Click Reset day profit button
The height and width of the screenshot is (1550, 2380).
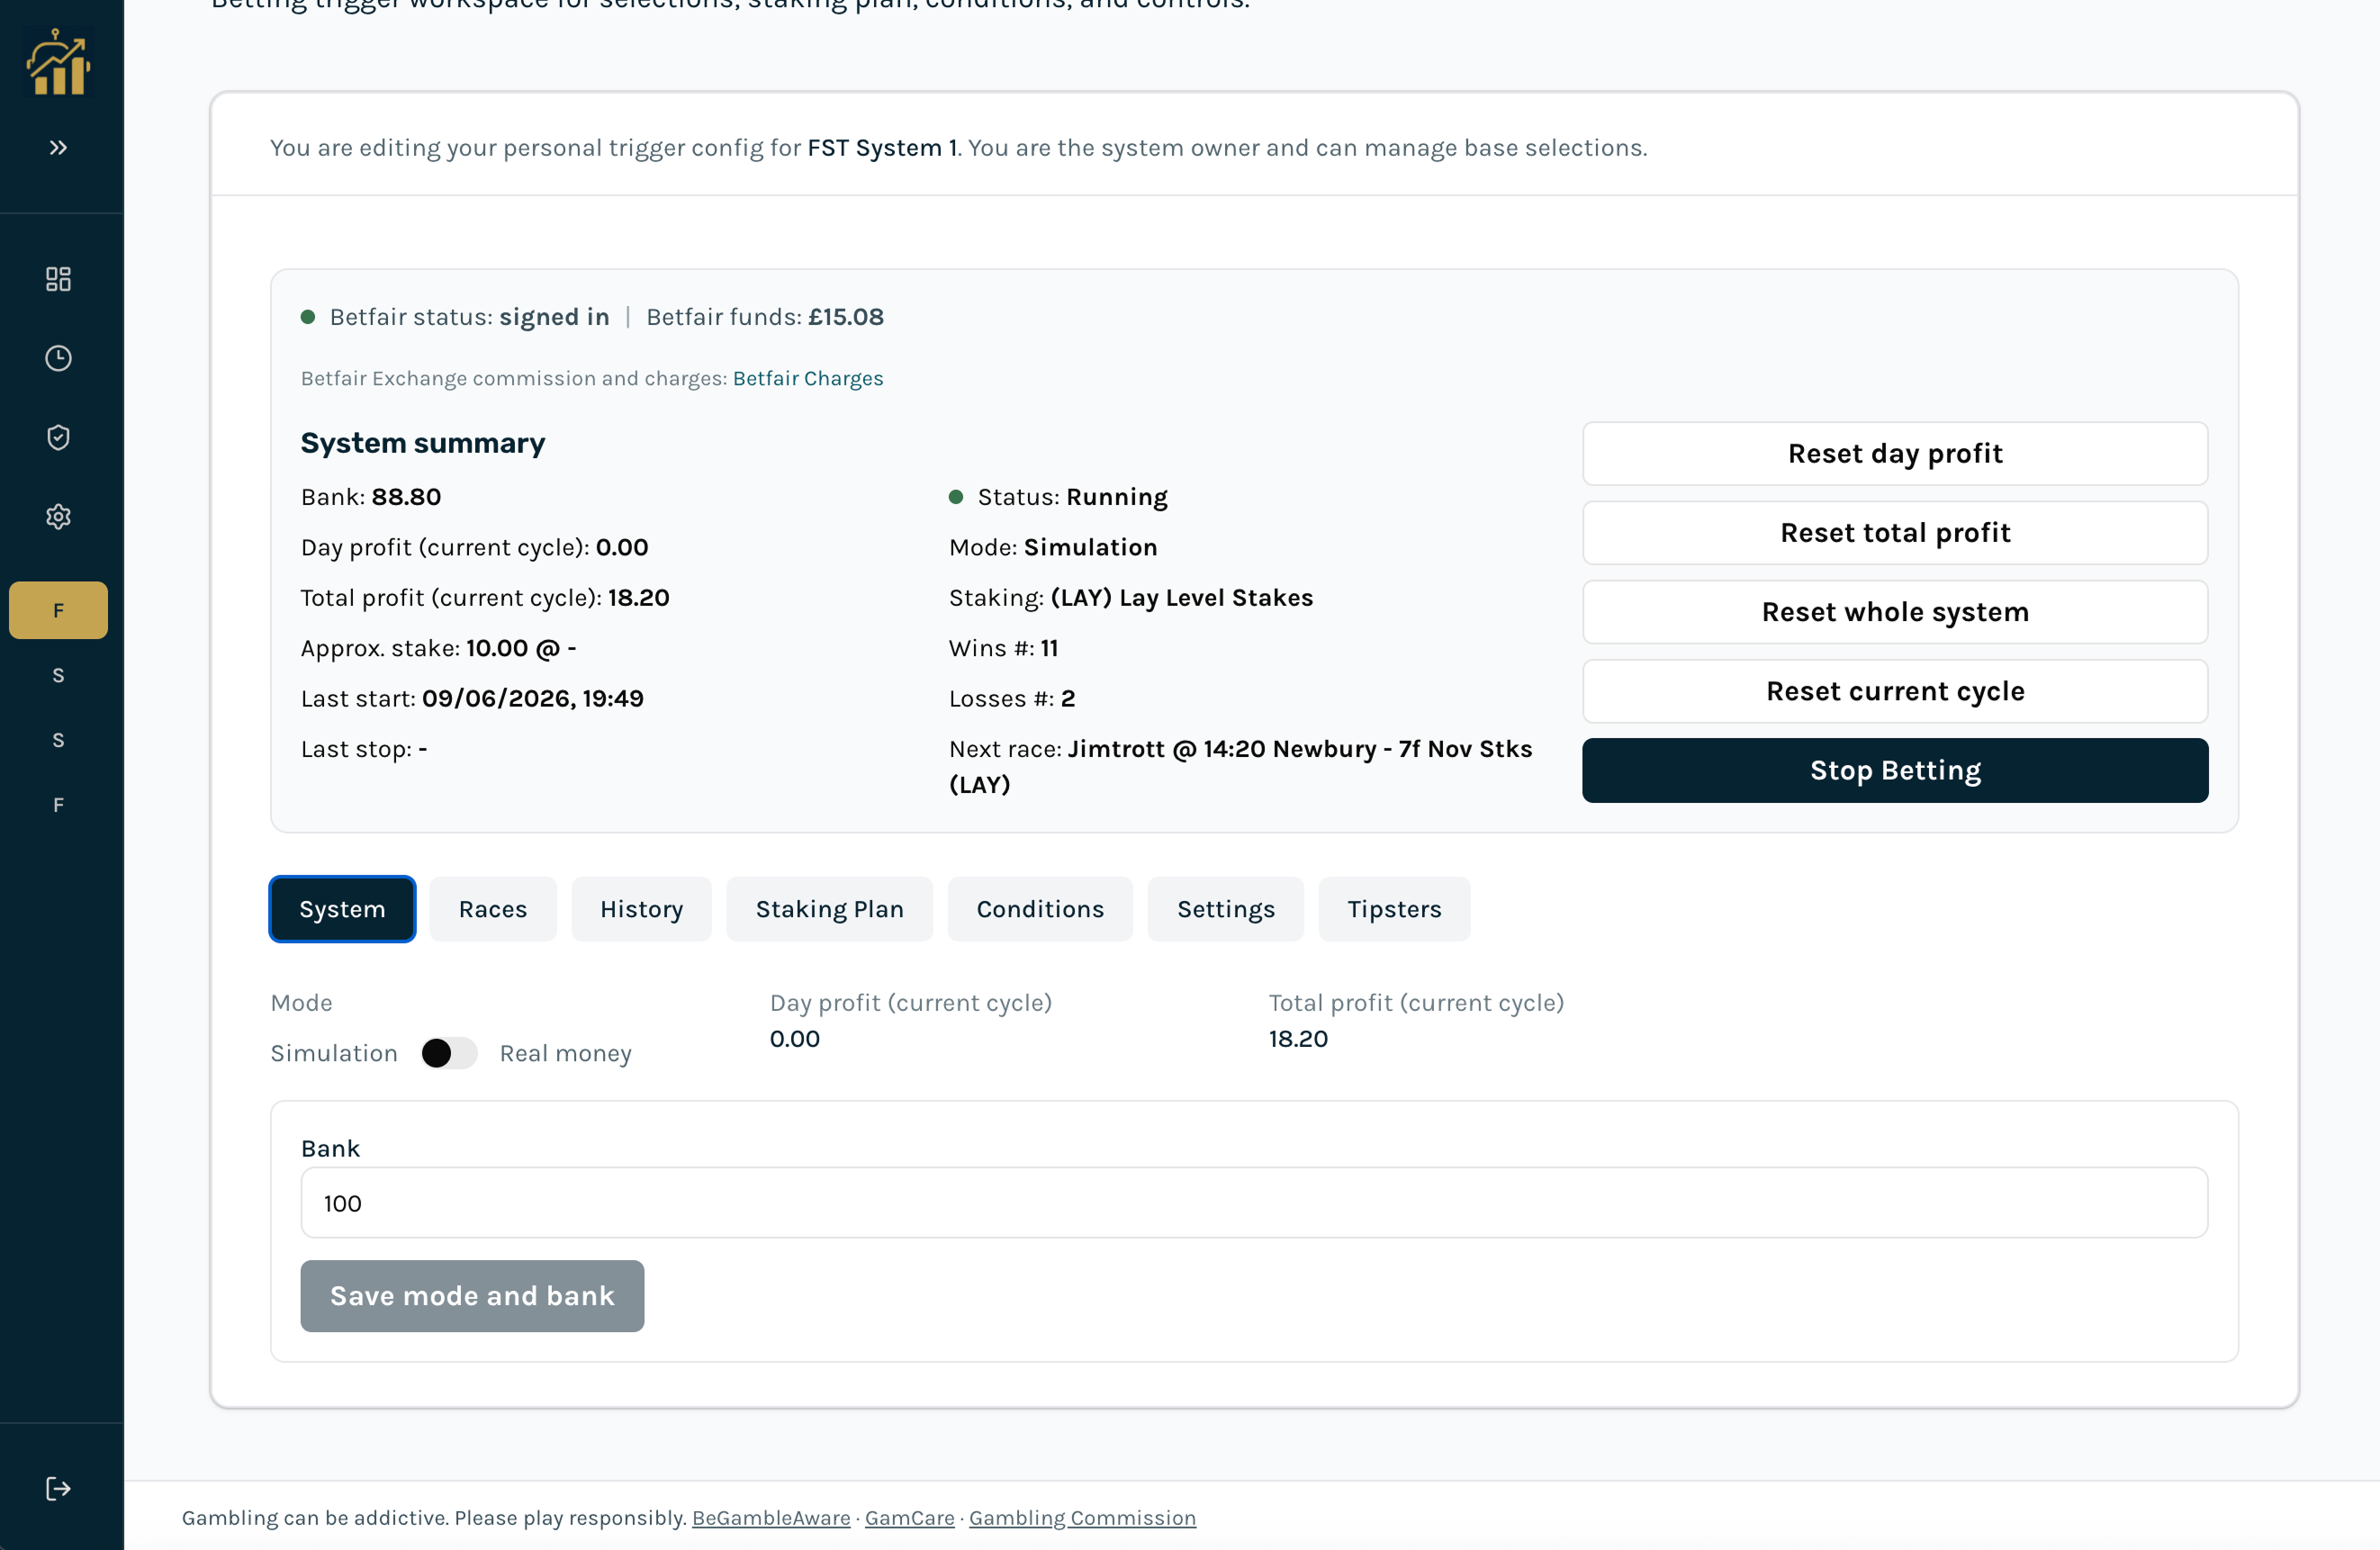point(1895,454)
